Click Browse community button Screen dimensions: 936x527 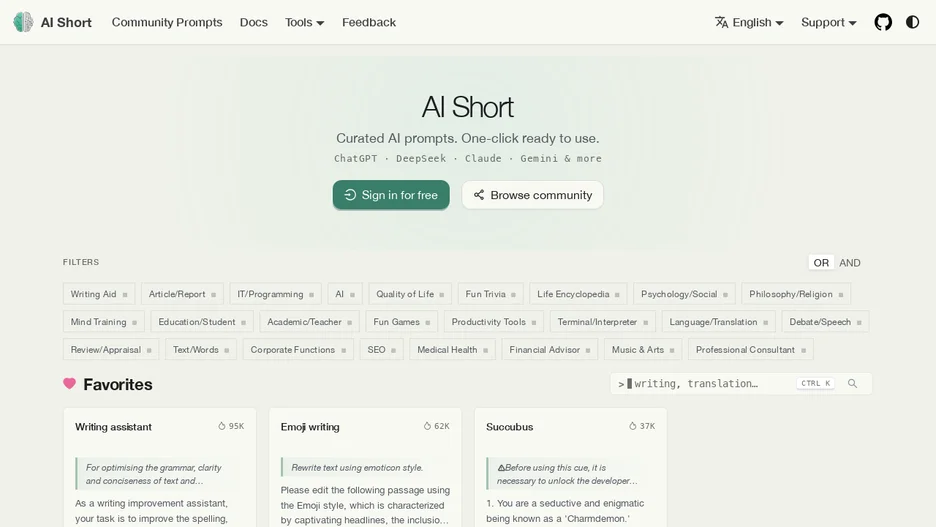click(x=532, y=195)
